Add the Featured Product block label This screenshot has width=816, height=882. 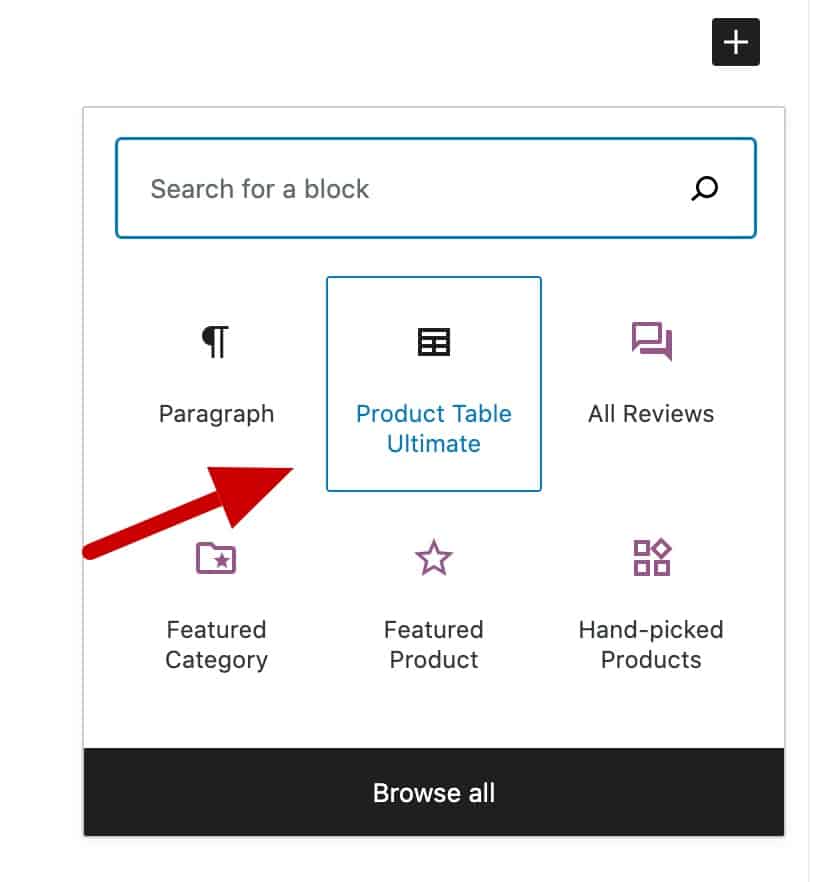pyautogui.click(x=434, y=645)
